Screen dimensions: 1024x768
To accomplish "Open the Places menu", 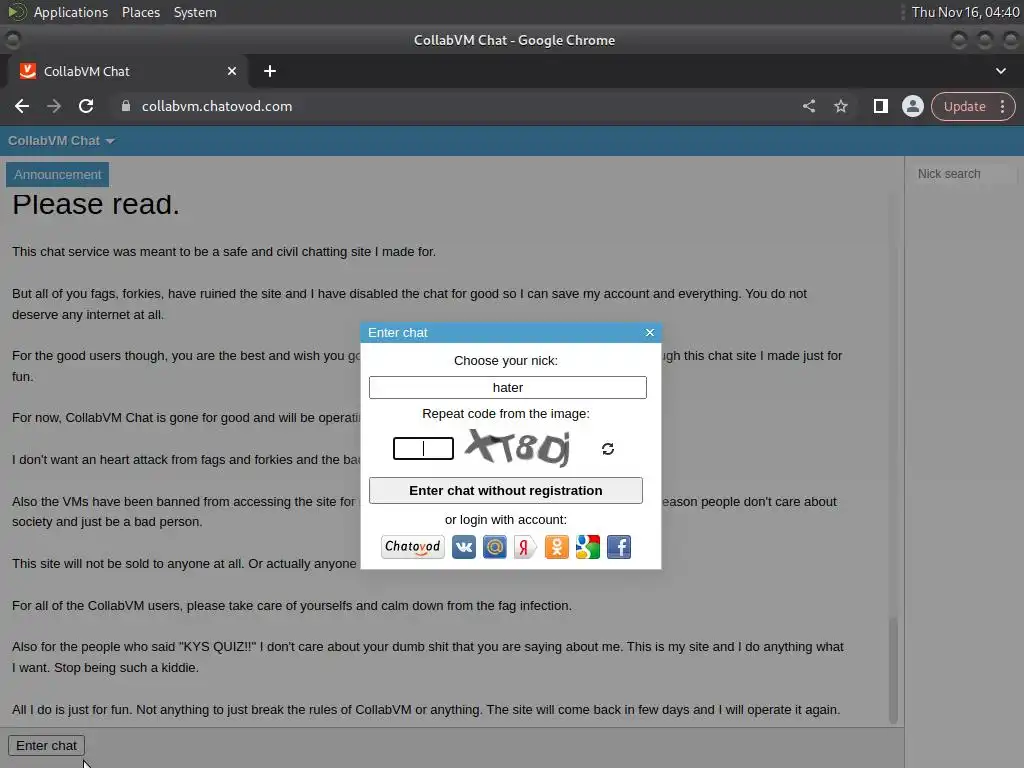I will pyautogui.click(x=141, y=12).
